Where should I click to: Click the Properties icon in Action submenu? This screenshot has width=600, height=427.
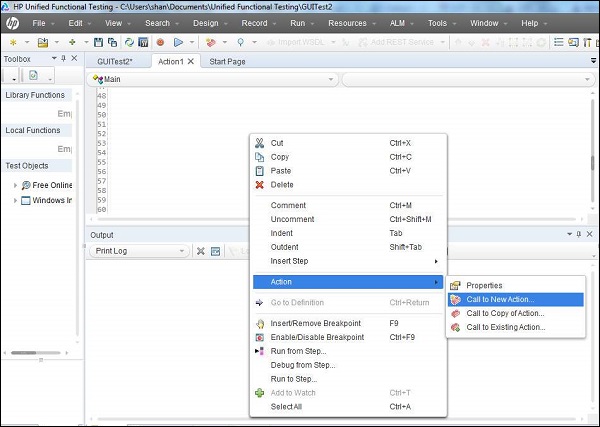[x=456, y=285]
